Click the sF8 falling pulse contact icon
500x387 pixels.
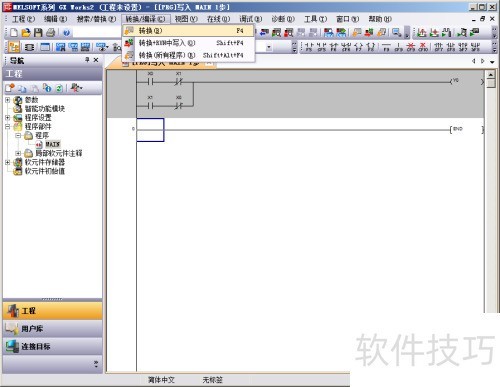click(x=451, y=47)
